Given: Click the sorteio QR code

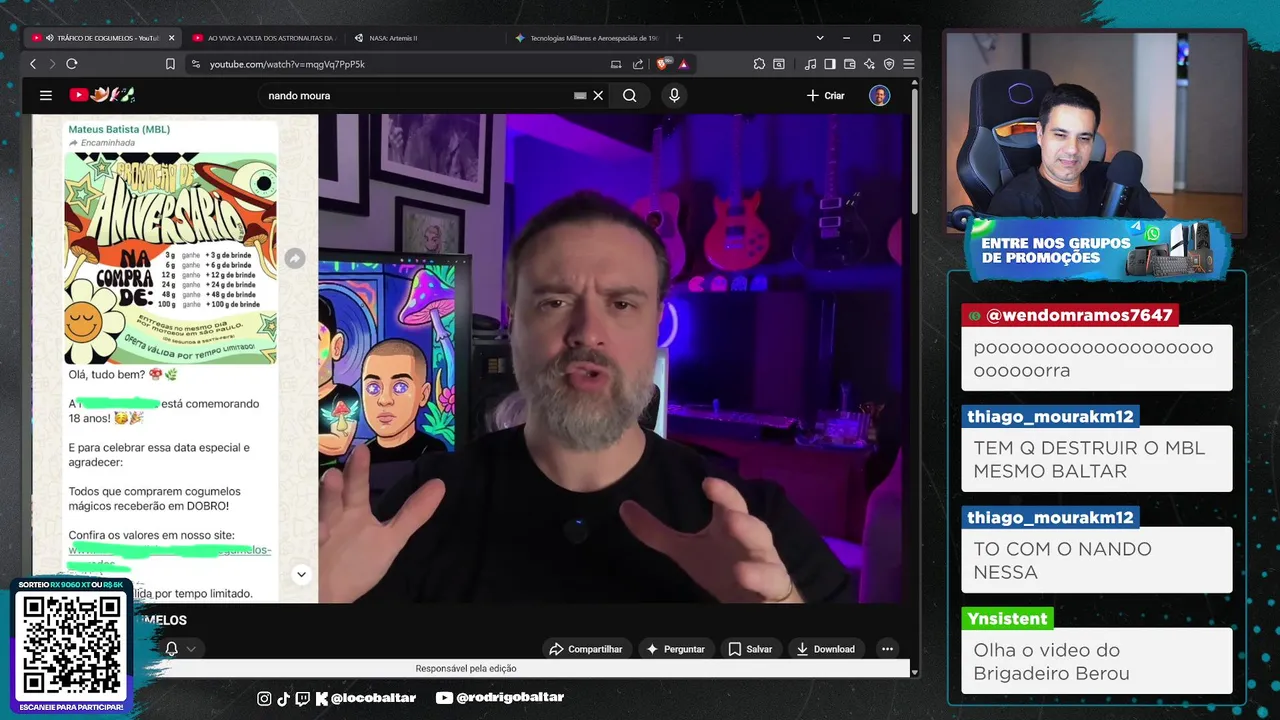Looking at the screenshot, I should pyautogui.click(x=70, y=646).
